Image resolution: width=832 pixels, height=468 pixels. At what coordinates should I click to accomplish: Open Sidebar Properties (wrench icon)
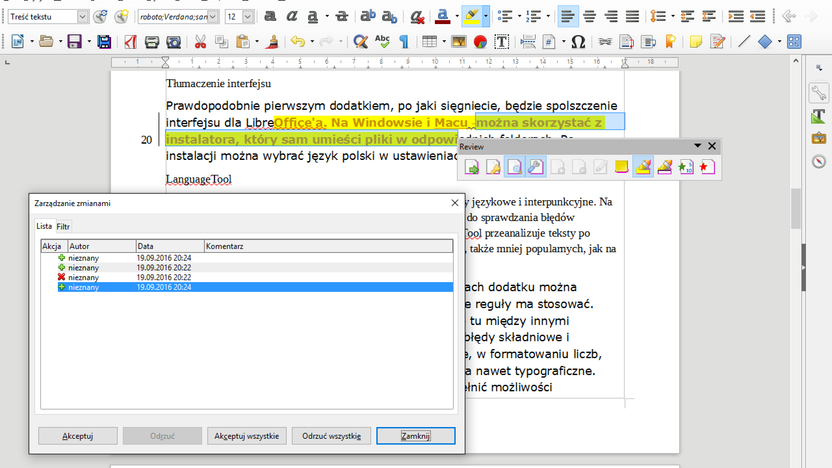[x=819, y=93]
